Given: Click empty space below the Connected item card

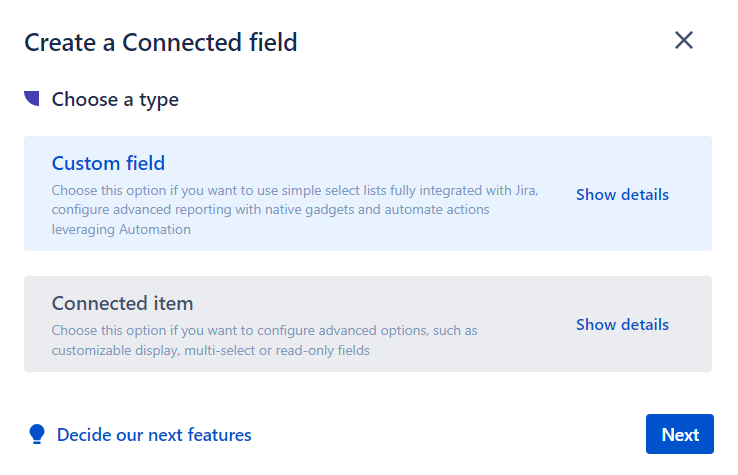Looking at the screenshot, I should point(367,390).
